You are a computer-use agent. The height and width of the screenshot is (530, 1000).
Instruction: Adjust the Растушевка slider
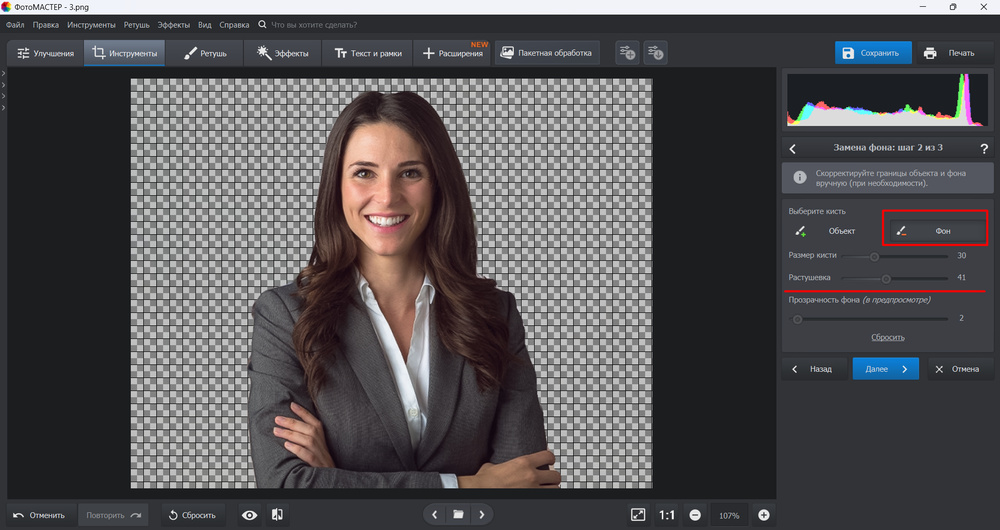[886, 279]
